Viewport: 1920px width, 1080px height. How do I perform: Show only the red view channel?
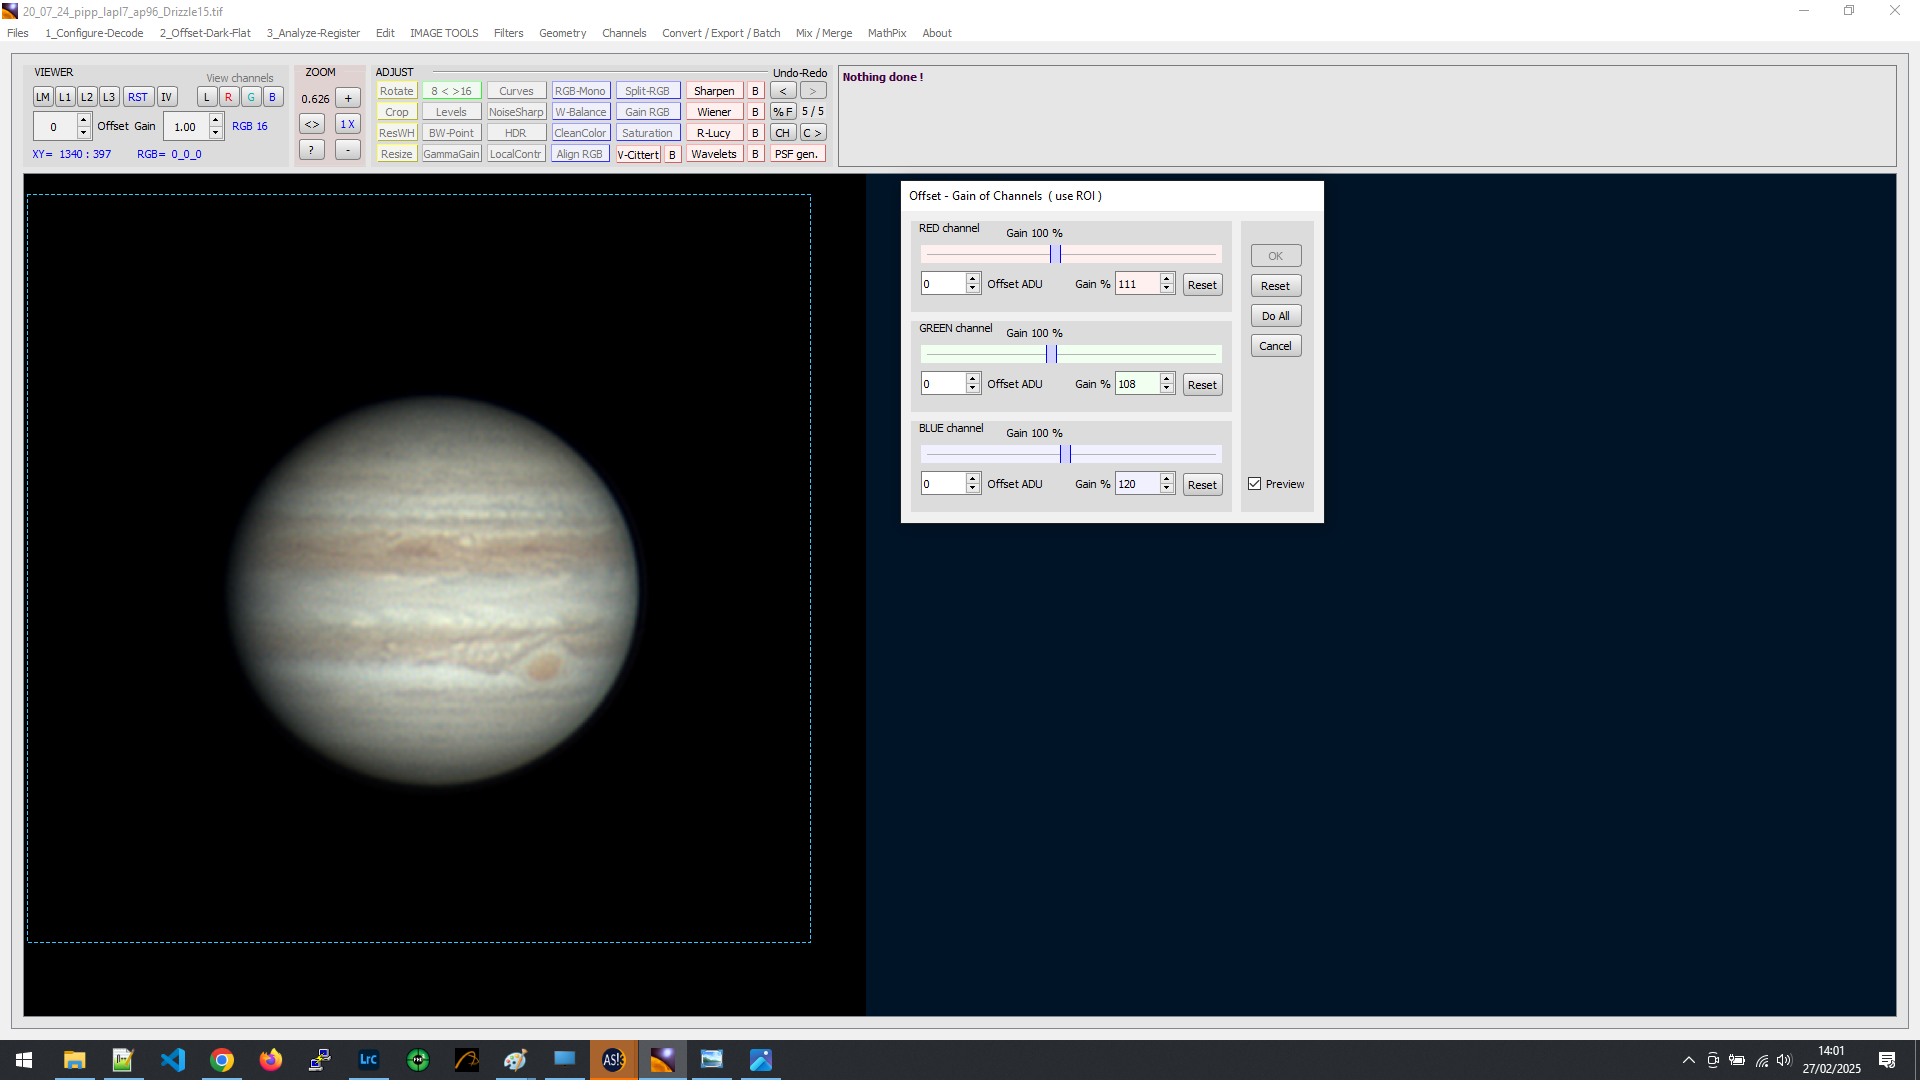tap(229, 97)
